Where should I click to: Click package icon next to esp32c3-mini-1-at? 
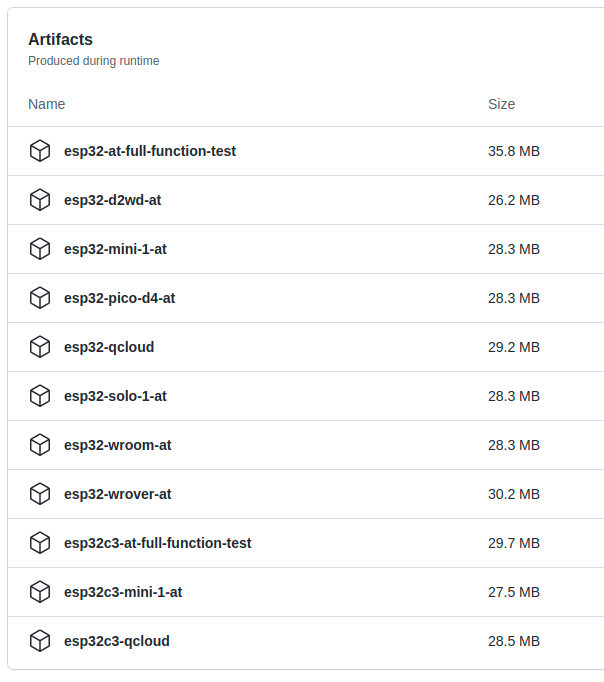[40, 592]
